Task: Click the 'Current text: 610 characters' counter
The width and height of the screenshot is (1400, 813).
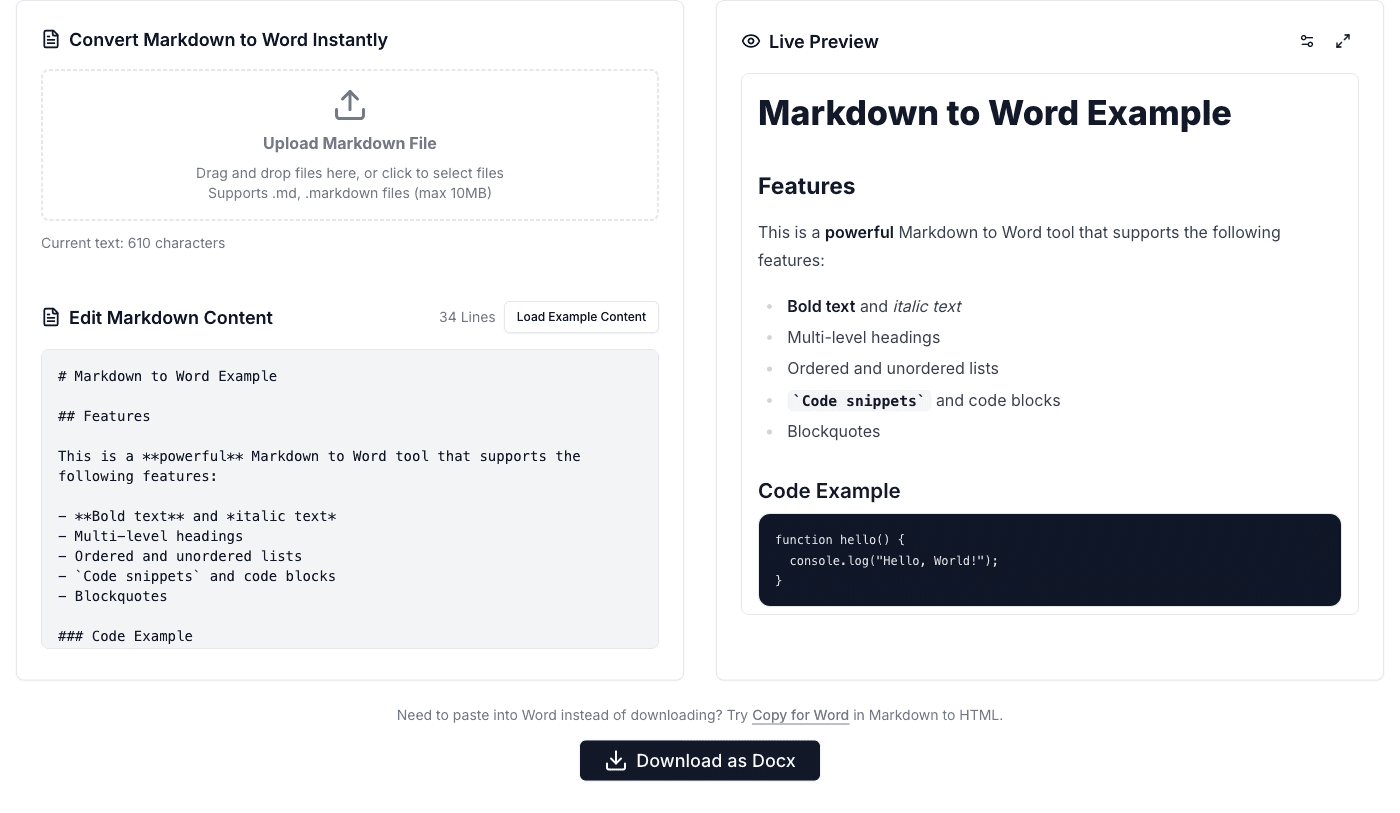Action: [133, 243]
